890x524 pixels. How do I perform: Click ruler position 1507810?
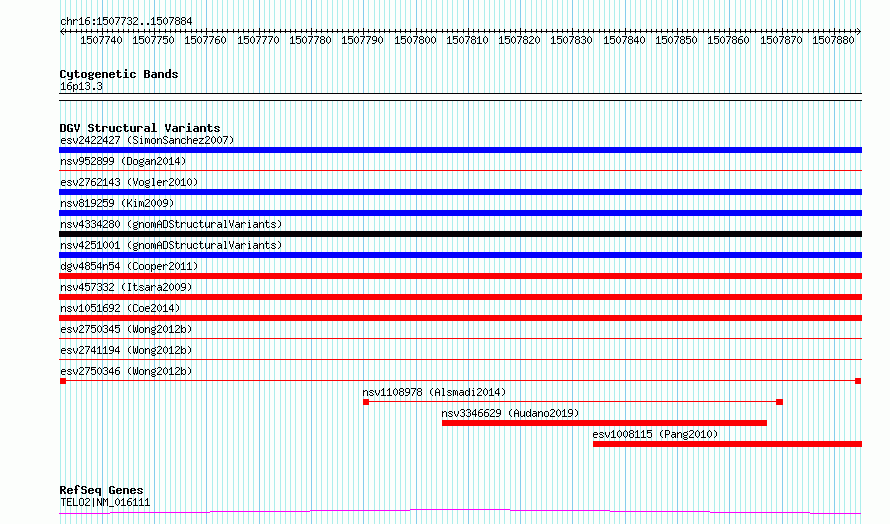(468, 40)
